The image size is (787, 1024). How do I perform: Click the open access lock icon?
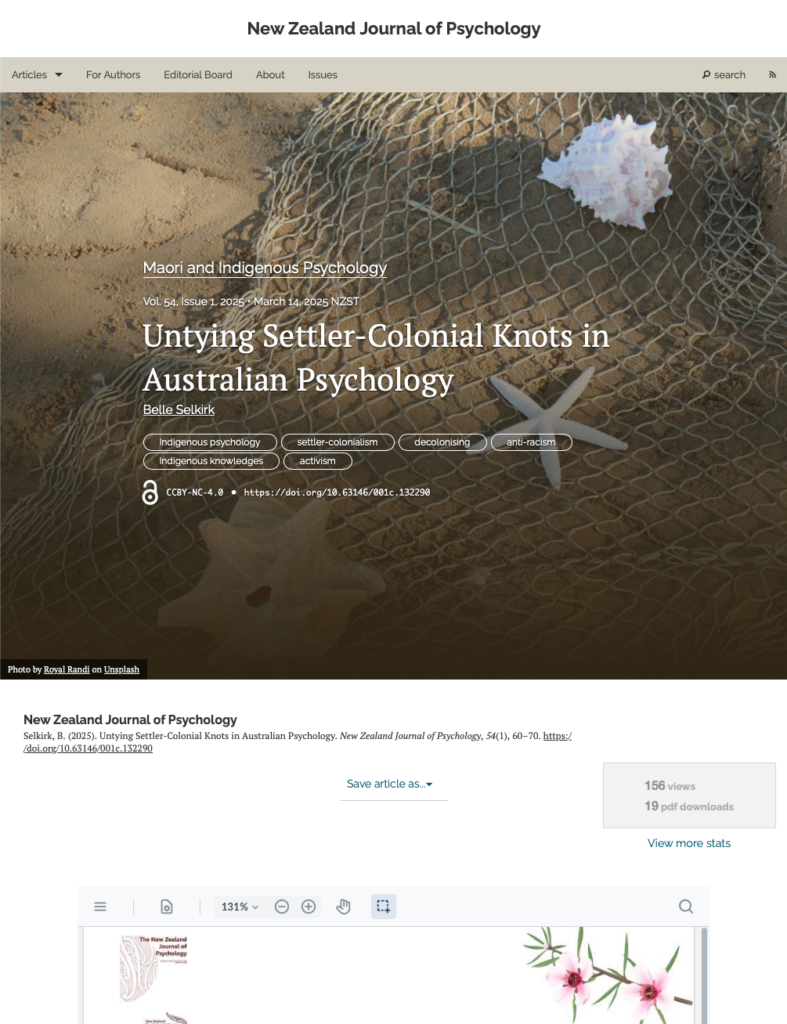pos(150,492)
